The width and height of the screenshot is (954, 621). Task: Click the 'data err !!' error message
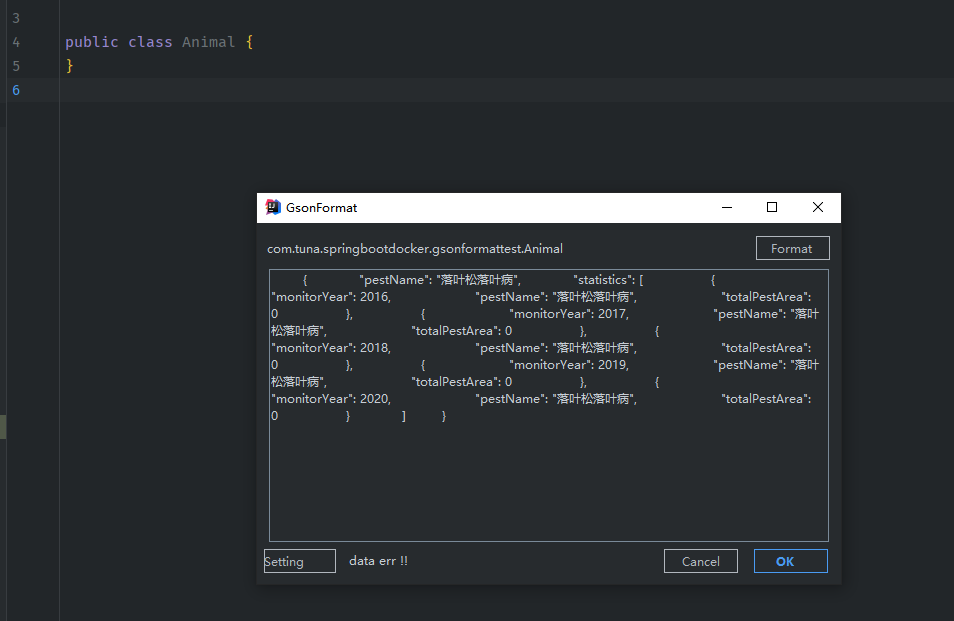(378, 561)
